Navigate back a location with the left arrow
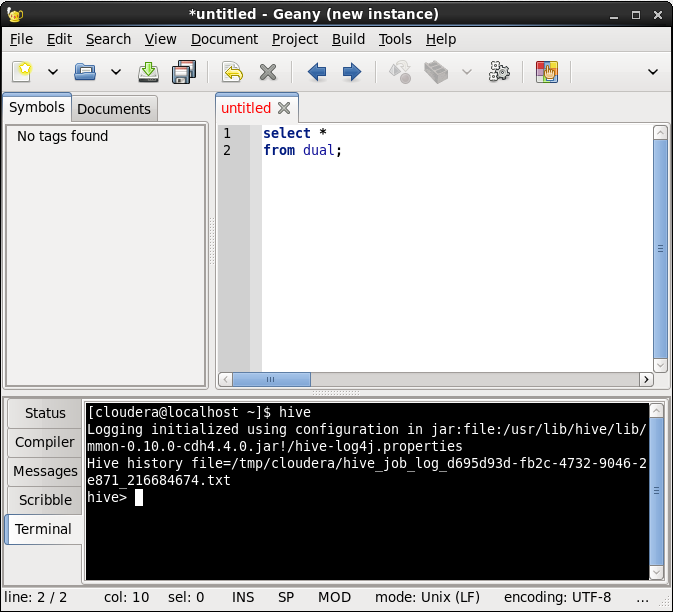The height and width of the screenshot is (612, 673). 317,72
